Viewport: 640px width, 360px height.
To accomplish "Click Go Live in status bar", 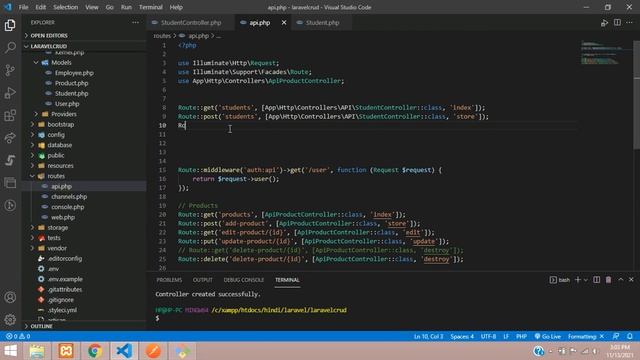I will click(548, 336).
